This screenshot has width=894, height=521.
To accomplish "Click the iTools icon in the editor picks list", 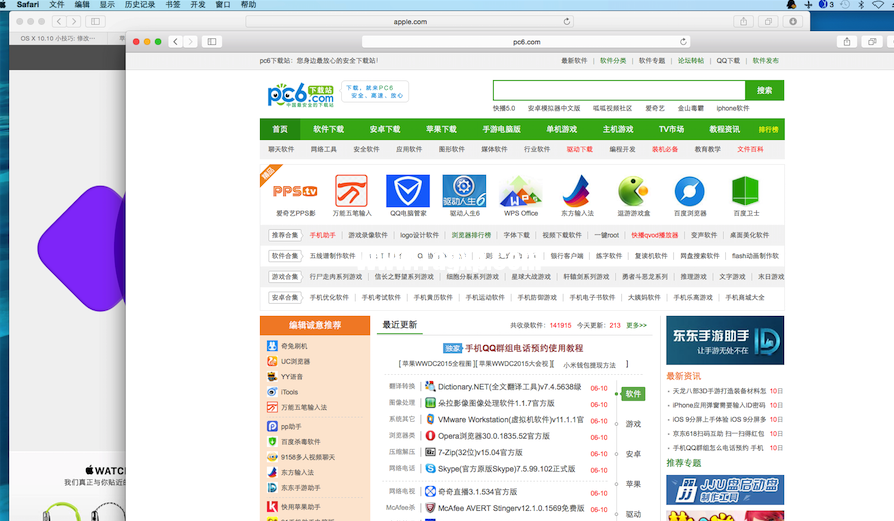I will point(272,392).
